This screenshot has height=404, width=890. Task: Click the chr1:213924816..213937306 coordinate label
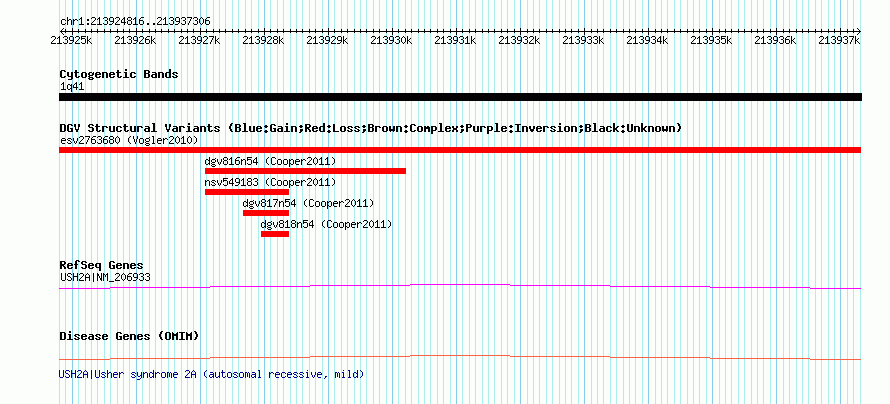click(135, 22)
